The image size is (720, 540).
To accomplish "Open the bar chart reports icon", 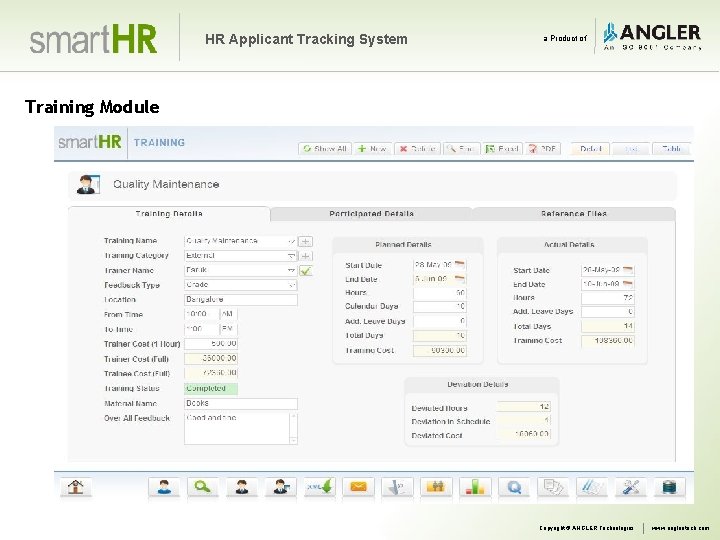I will coord(475,487).
